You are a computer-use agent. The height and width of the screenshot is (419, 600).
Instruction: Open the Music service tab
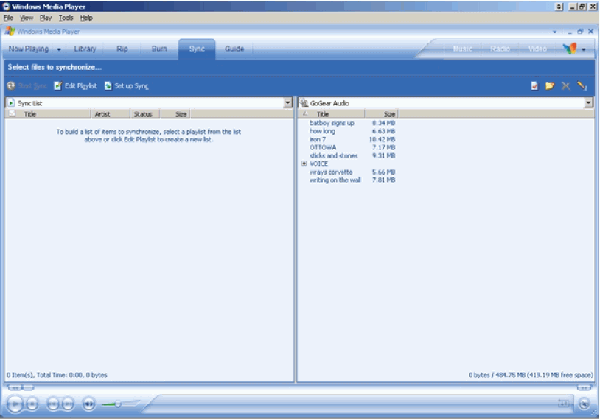pos(463,49)
